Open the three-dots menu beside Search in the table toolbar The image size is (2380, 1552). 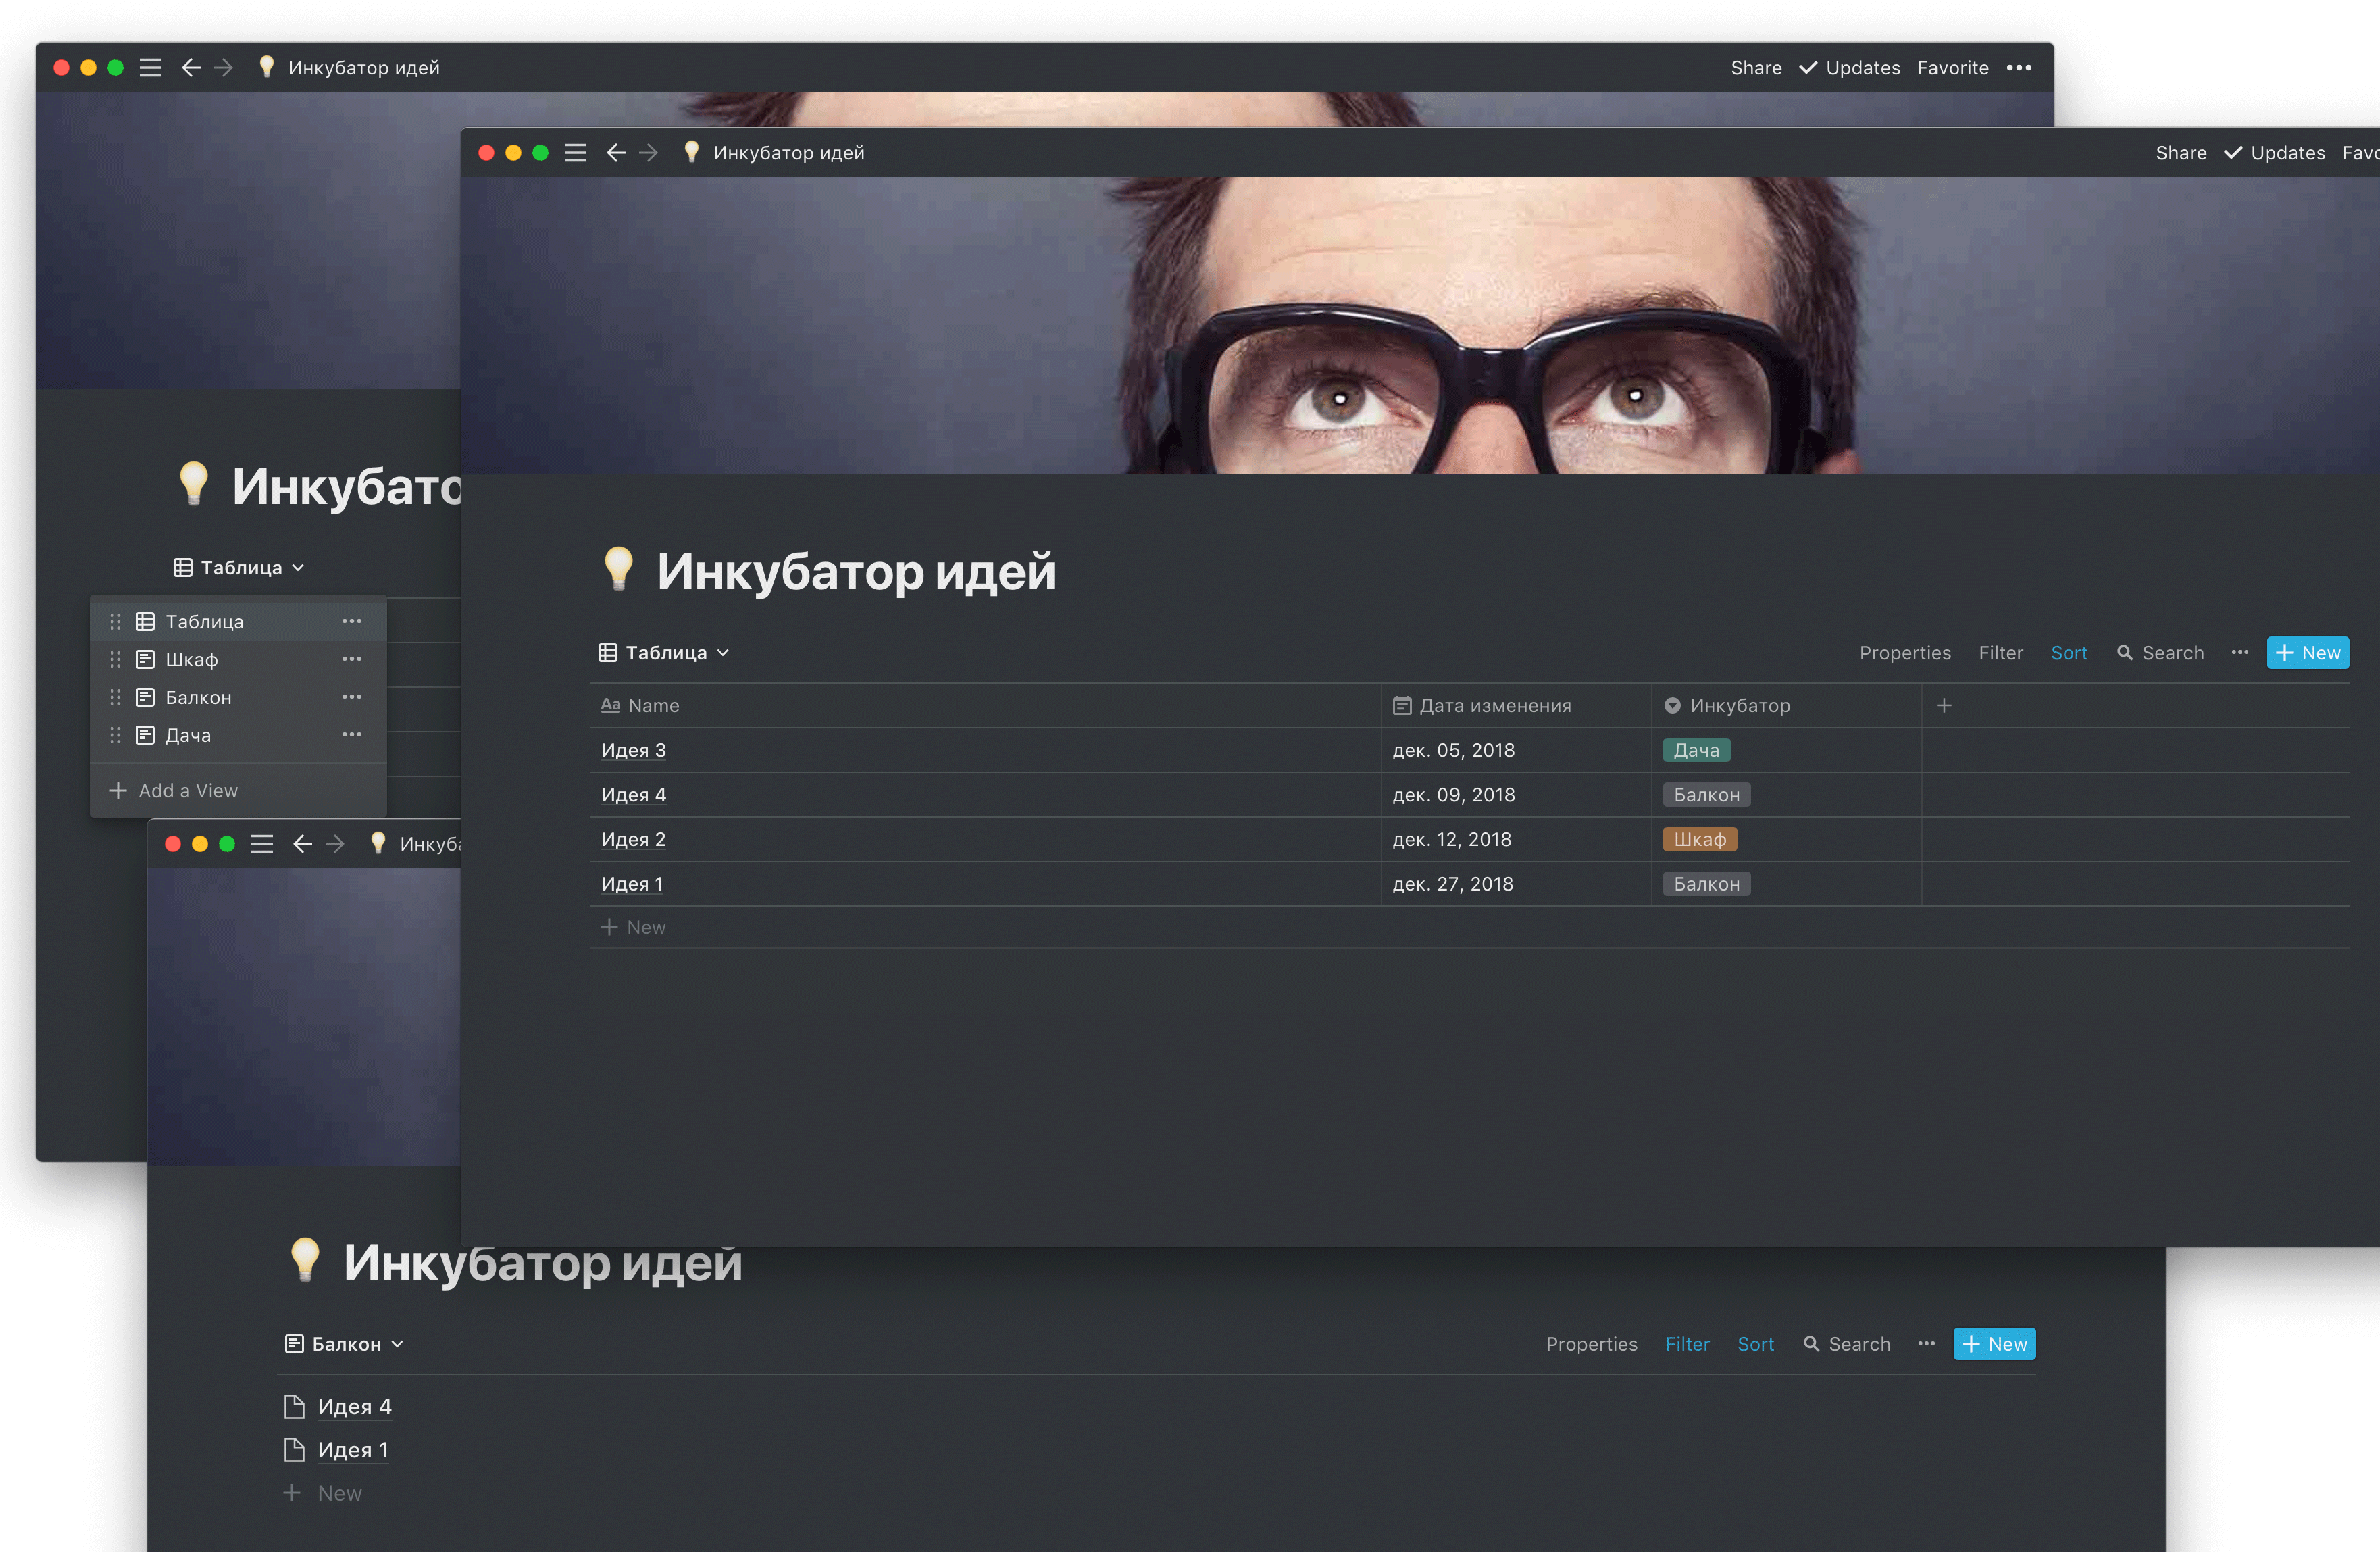(x=2239, y=653)
